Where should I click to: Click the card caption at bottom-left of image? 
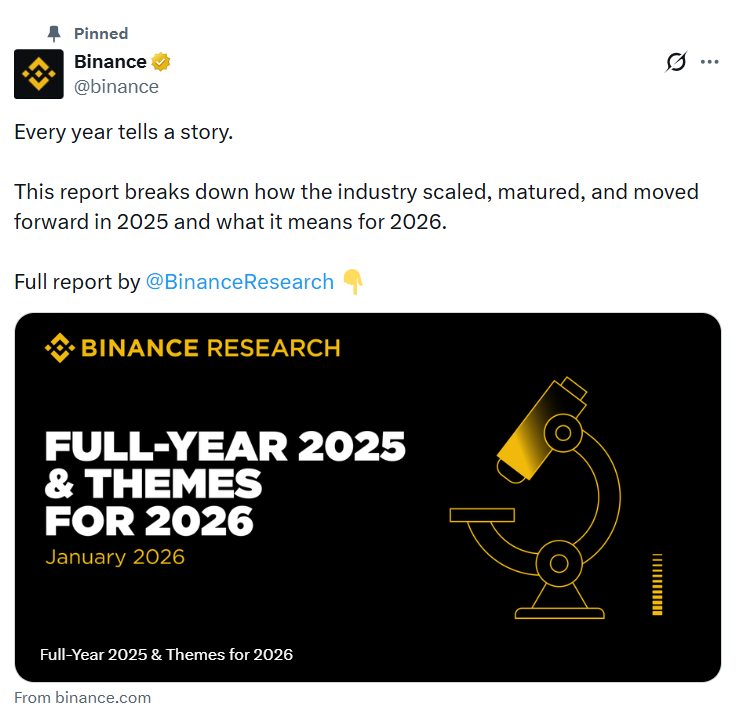pyautogui.click(x=166, y=655)
